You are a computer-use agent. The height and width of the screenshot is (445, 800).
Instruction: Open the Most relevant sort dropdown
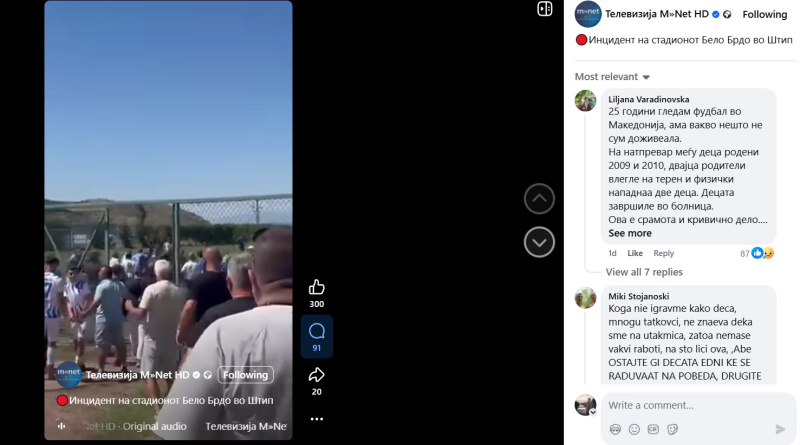click(x=612, y=77)
